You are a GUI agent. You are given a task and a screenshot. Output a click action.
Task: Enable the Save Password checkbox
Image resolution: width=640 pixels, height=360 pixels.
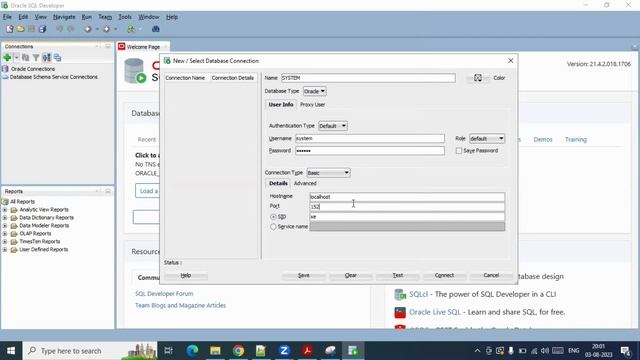pyautogui.click(x=459, y=151)
